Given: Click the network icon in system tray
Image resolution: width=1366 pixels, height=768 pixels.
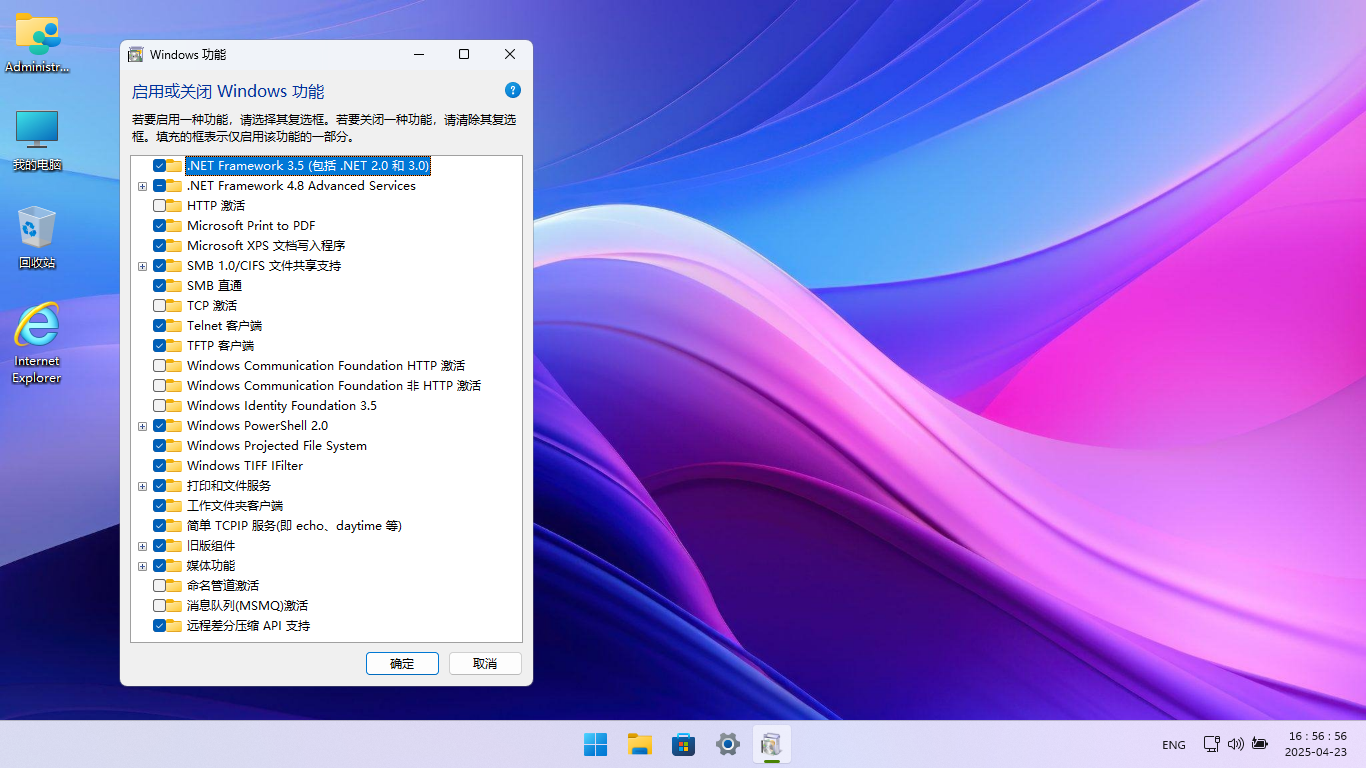Looking at the screenshot, I should pyautogui.click(x=1211, y=744).
